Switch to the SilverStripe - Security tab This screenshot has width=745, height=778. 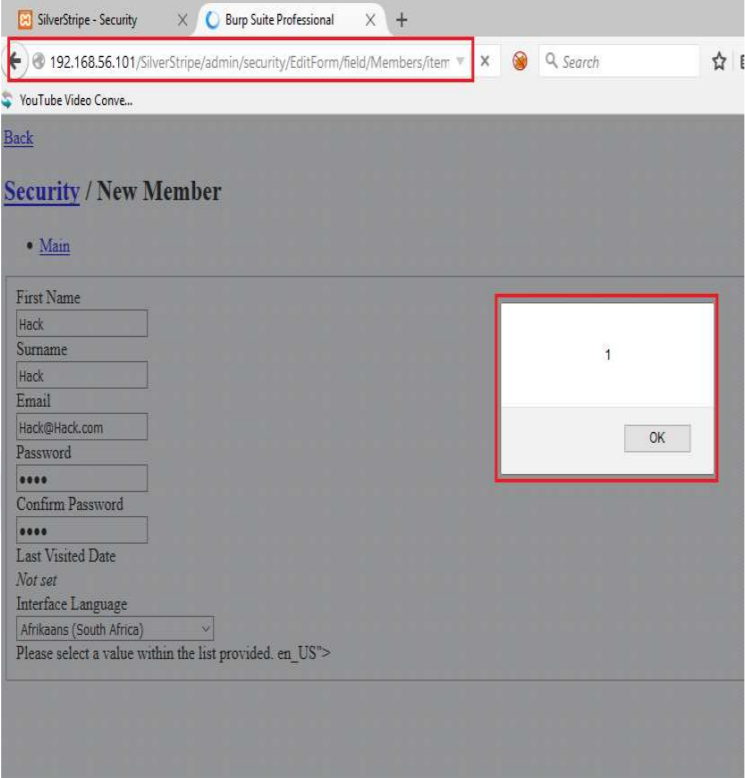point(90,20)
